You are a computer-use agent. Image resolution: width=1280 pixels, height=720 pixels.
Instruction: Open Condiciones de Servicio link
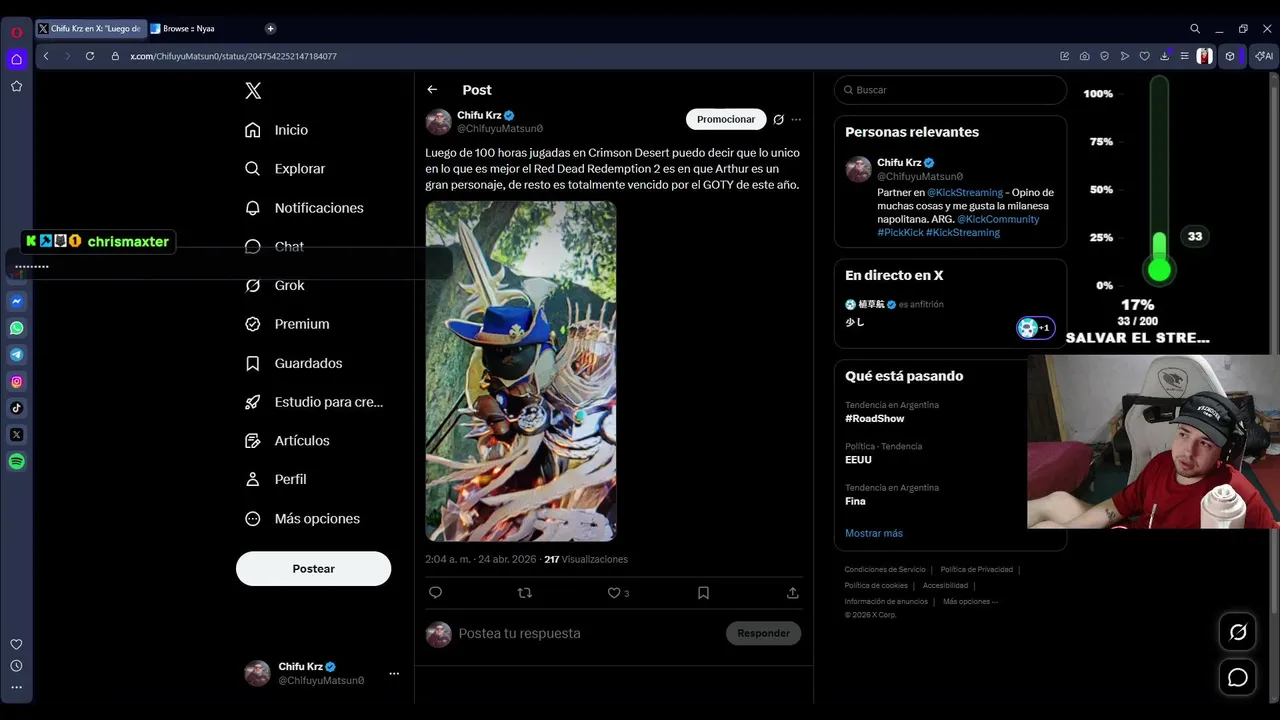coord(885,570)
